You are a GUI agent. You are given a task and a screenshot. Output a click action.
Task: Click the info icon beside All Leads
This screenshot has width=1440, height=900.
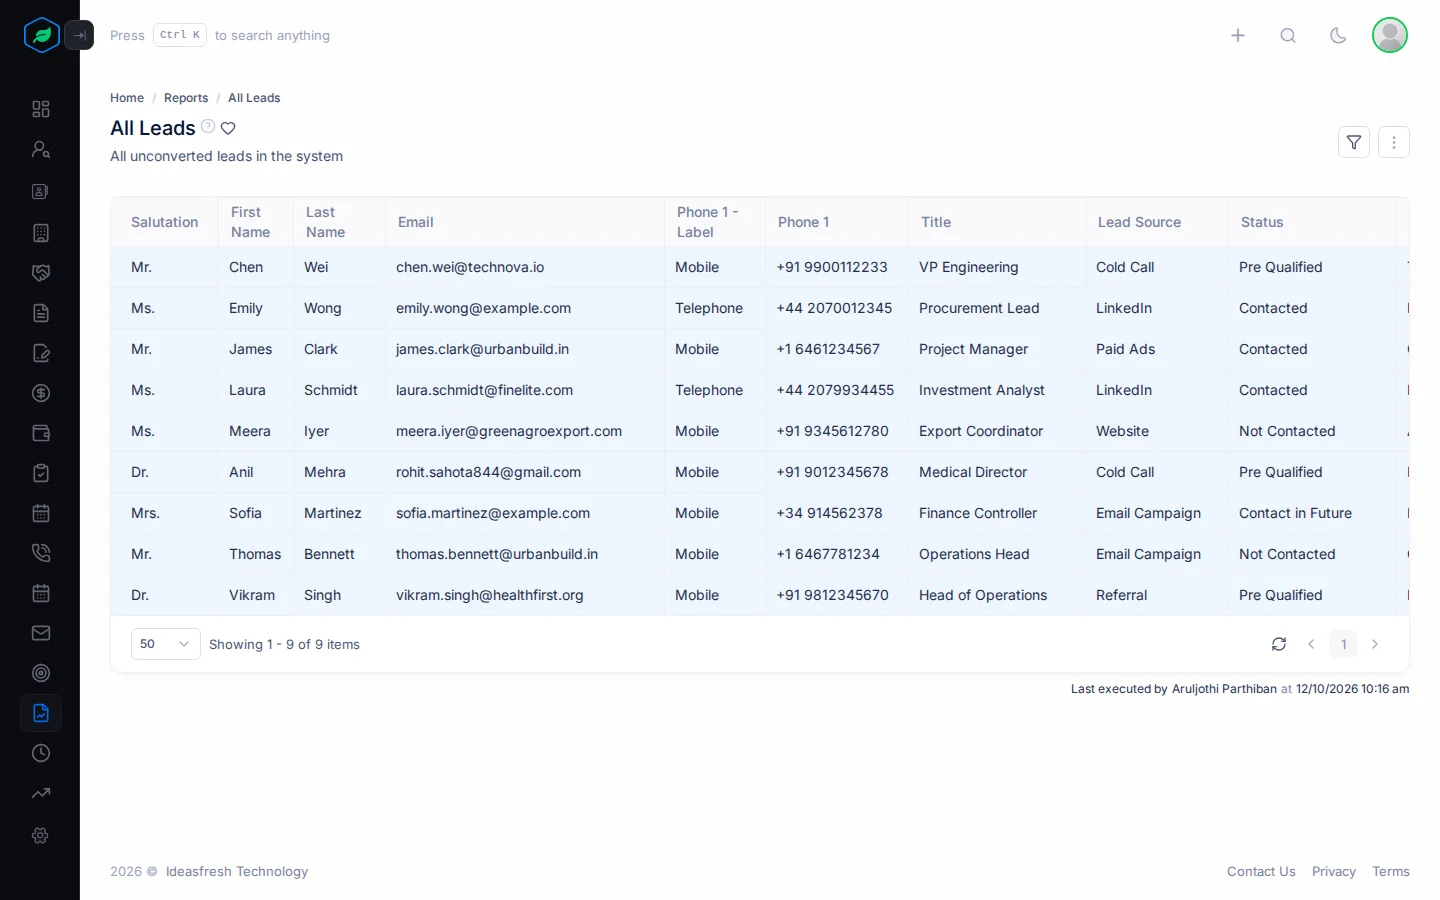(x=208, y=126)
